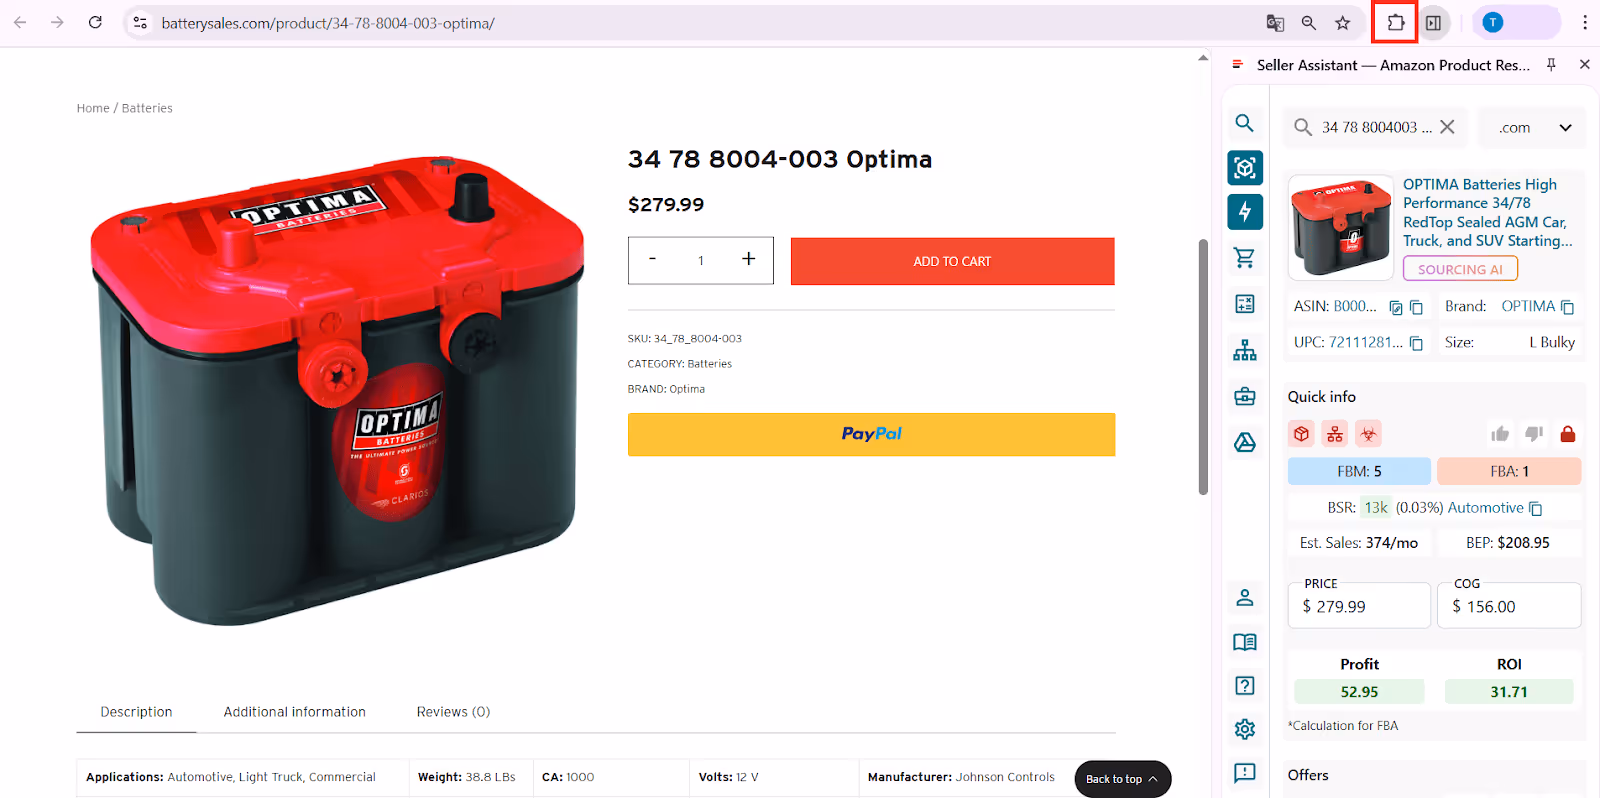Copy the OPTIMA brand name
The height and width of the screenshot is (798, 1600).
click(1567, 308)
